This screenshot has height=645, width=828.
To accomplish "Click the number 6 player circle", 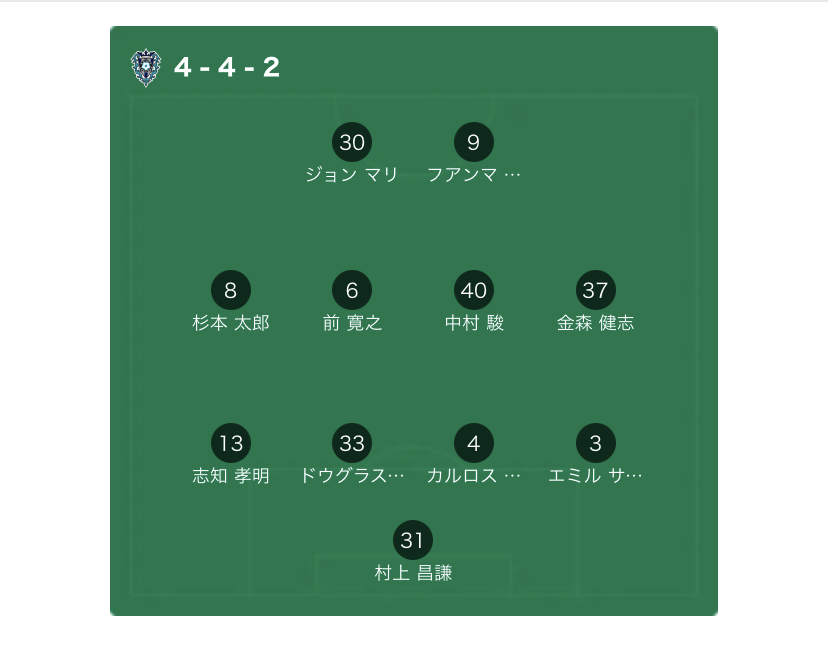I will click(x=352, y=290).
